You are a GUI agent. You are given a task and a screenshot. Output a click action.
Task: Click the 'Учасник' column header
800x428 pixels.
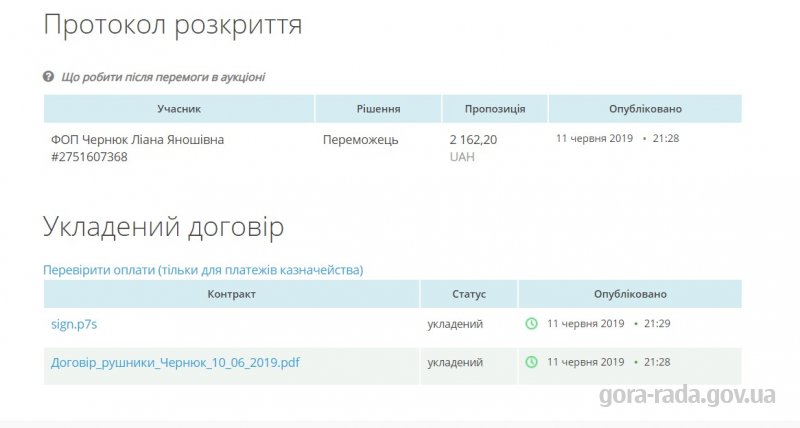(x=179, y=109)
